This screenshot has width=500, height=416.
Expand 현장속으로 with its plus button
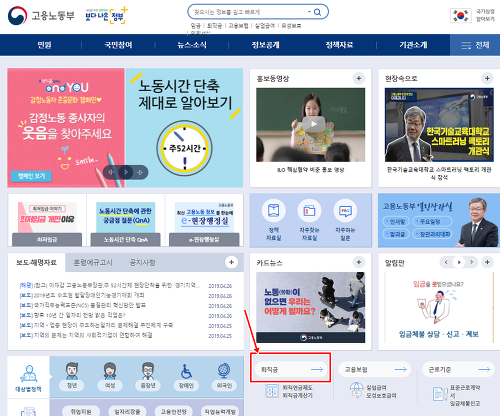487,79
